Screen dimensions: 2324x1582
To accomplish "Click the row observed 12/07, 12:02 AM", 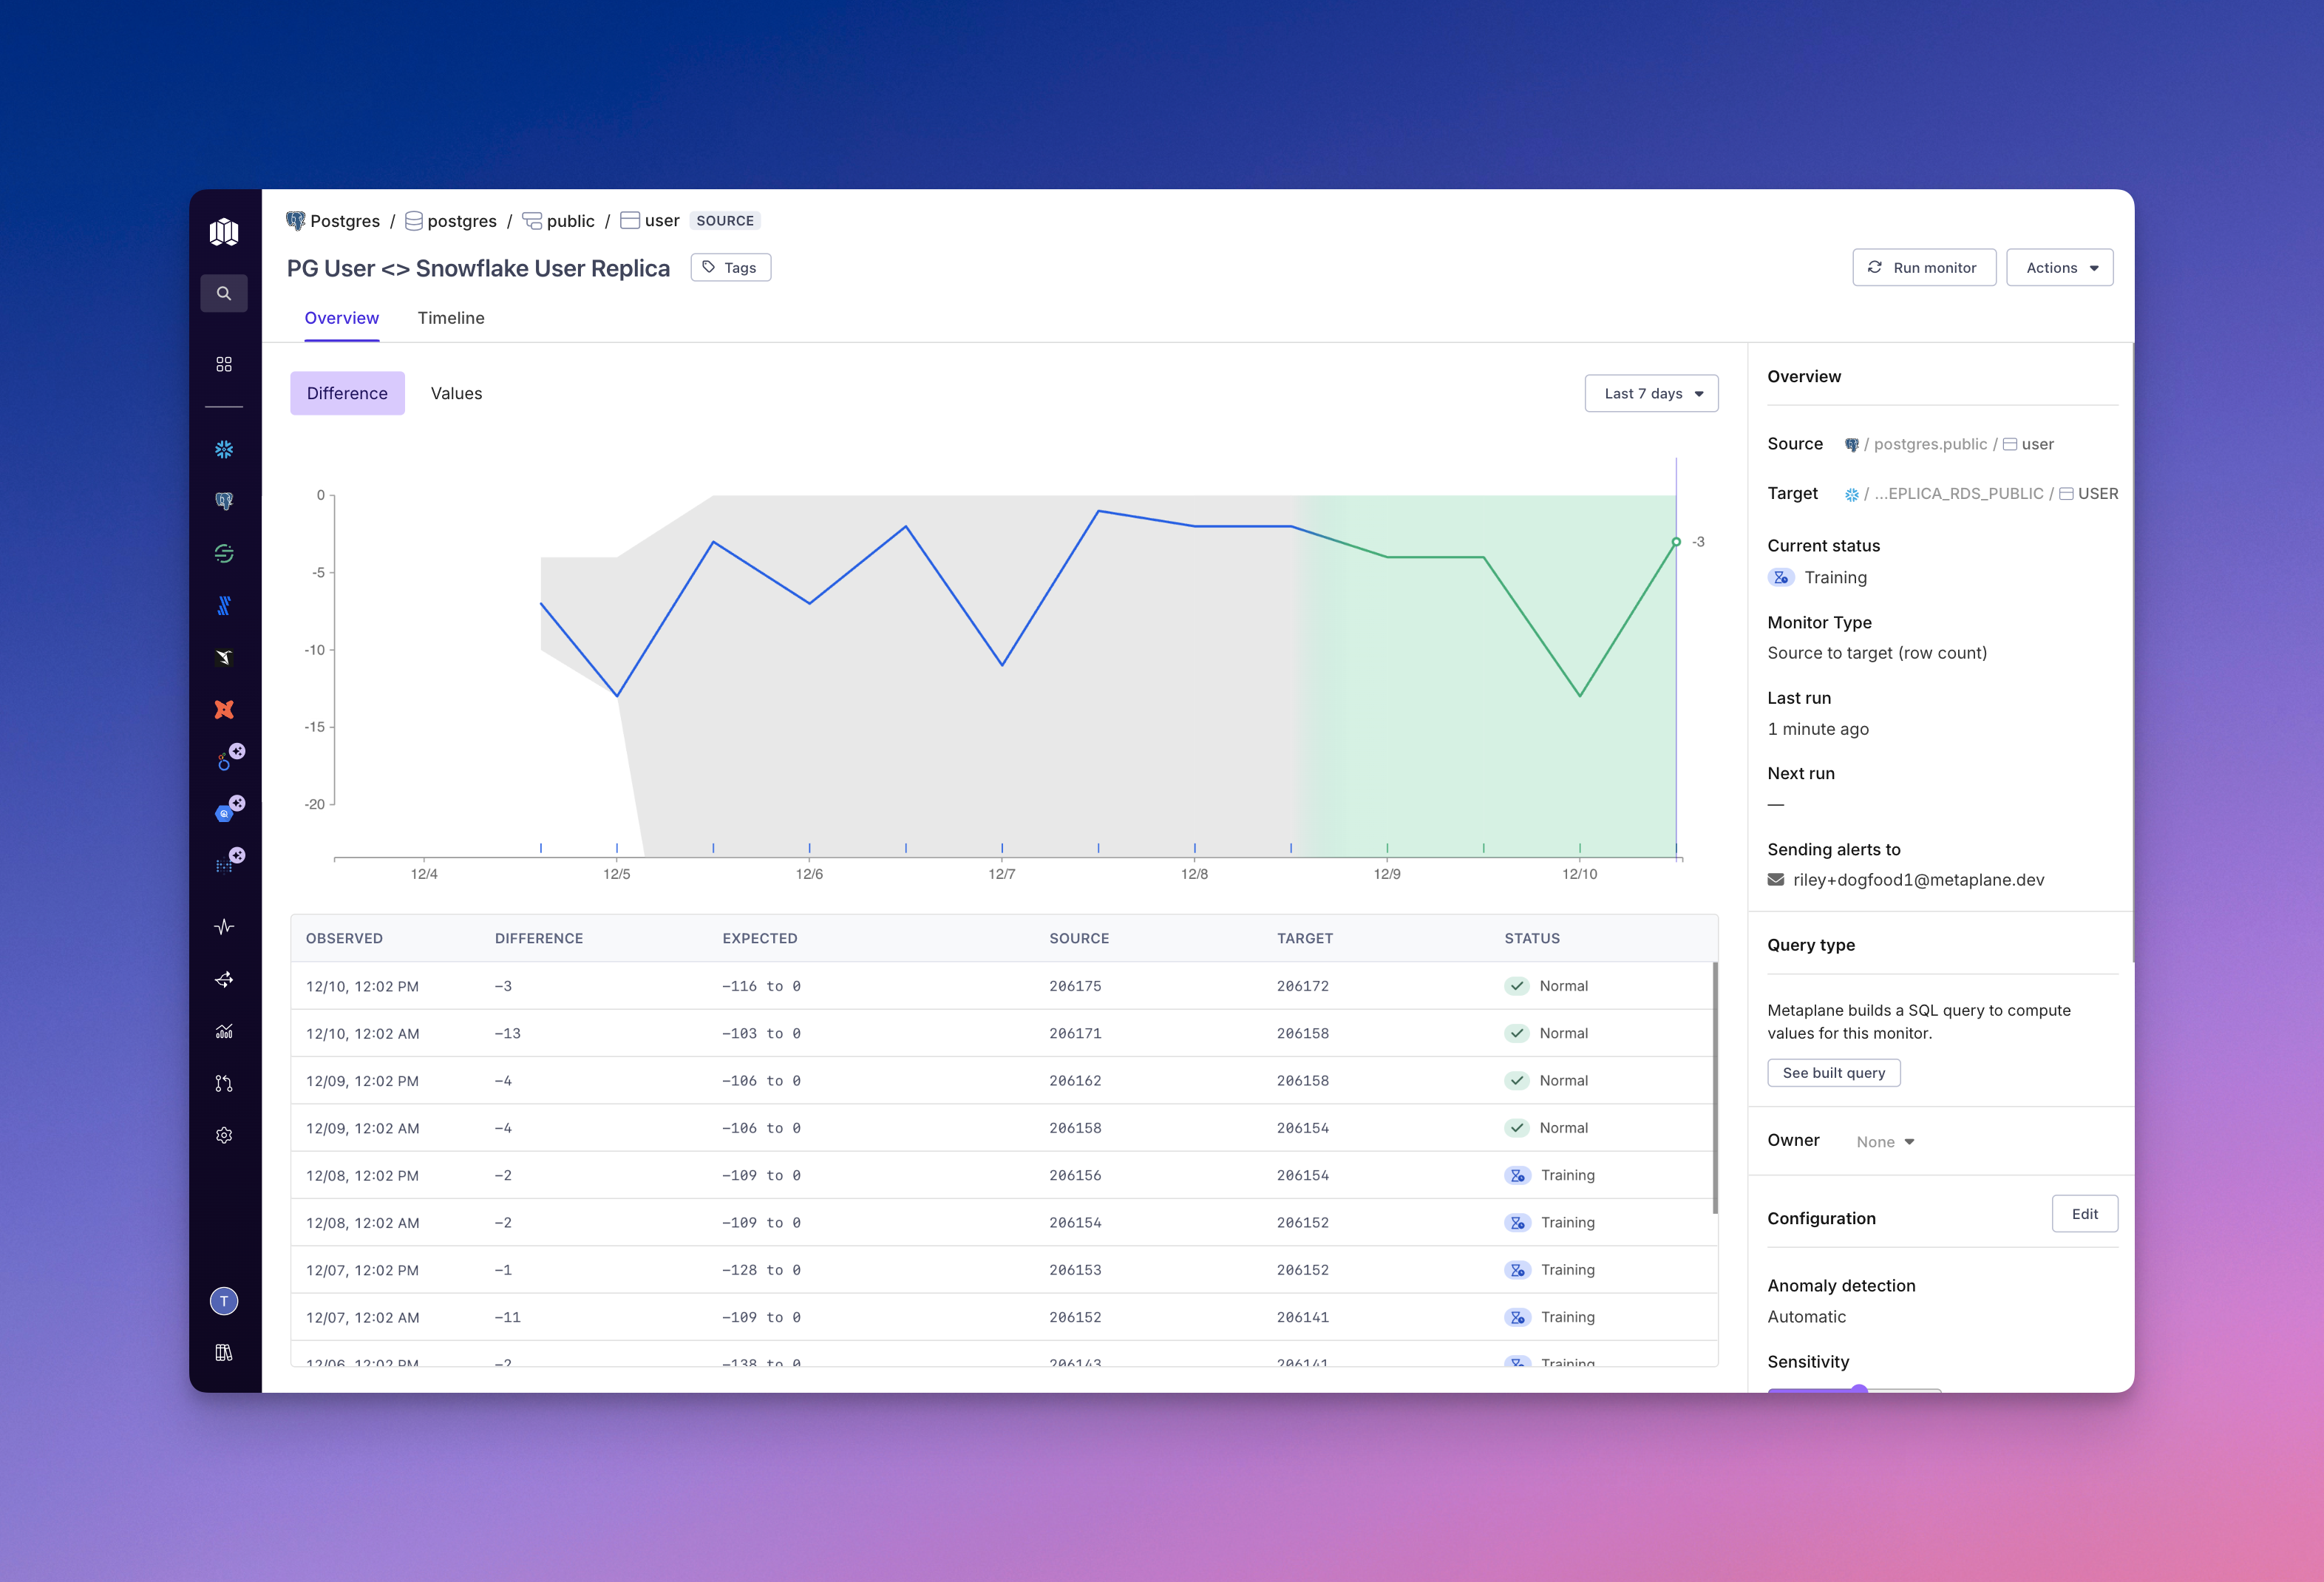I will pos(1002,1317).
